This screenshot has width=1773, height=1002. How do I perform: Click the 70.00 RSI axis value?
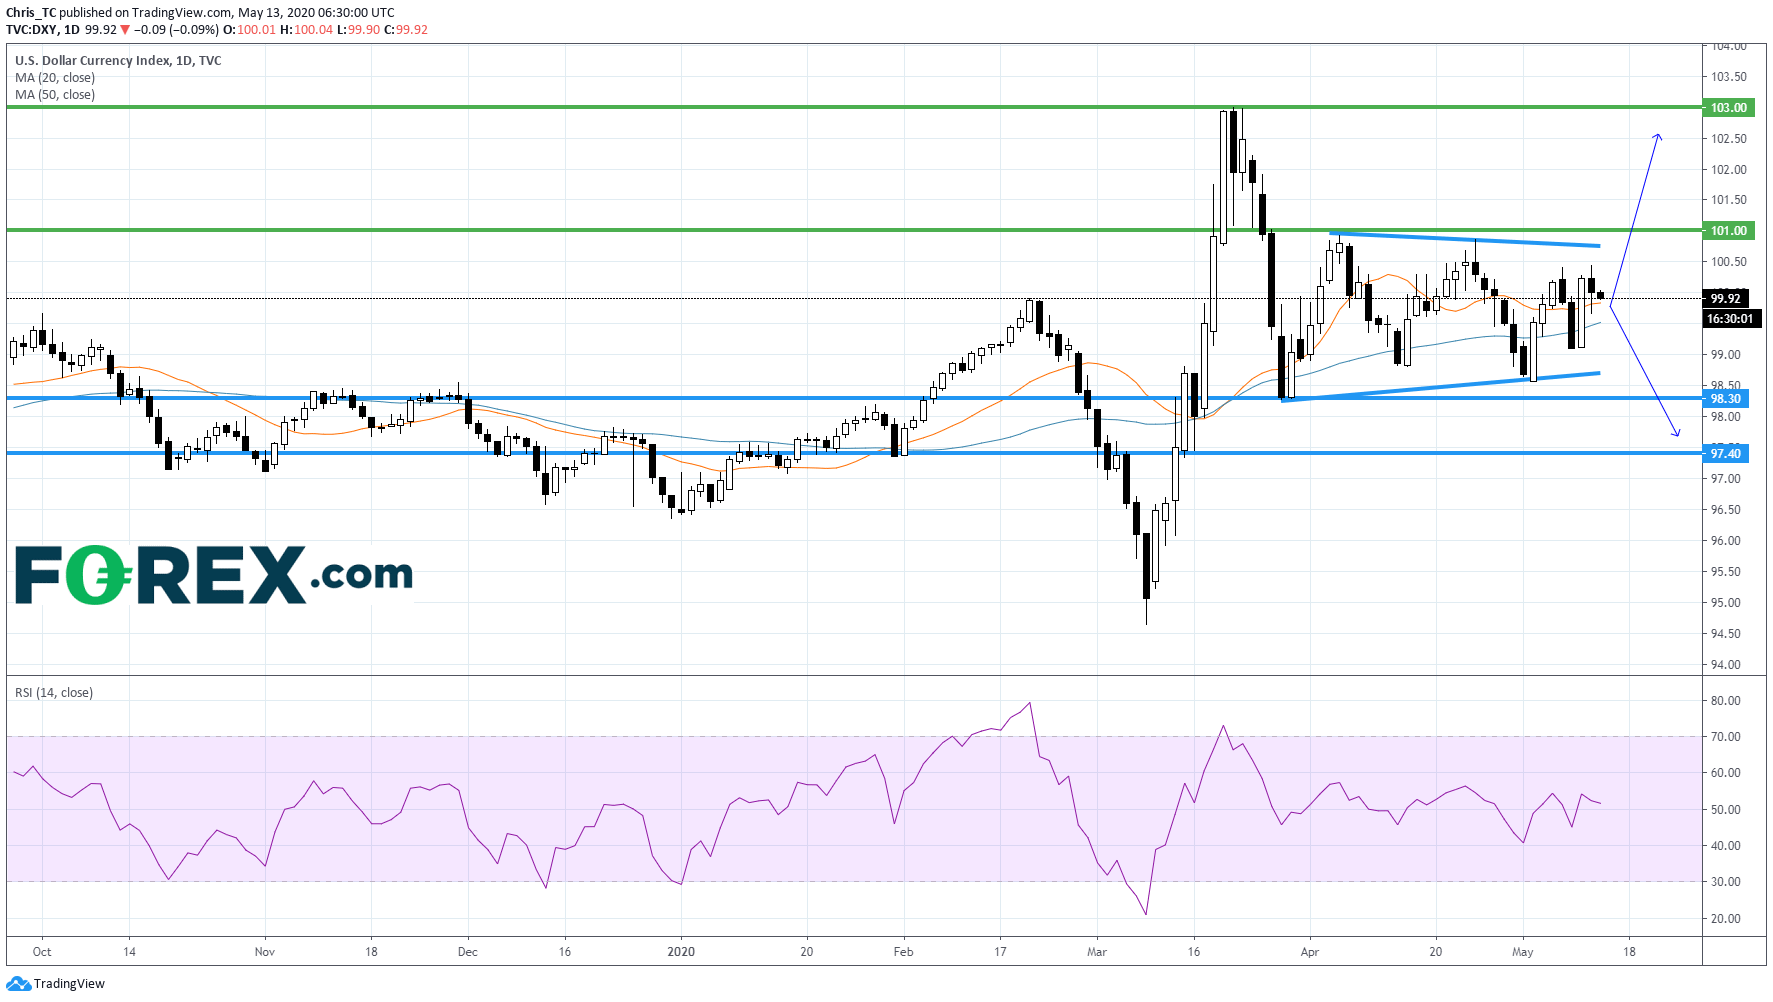tap(1726, 737)
